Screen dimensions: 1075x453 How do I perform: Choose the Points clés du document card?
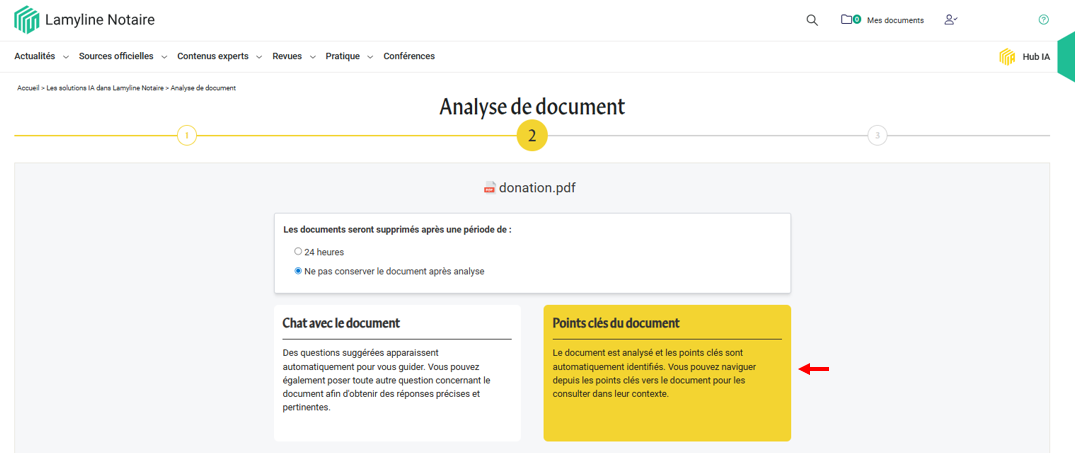pos(667,373)
